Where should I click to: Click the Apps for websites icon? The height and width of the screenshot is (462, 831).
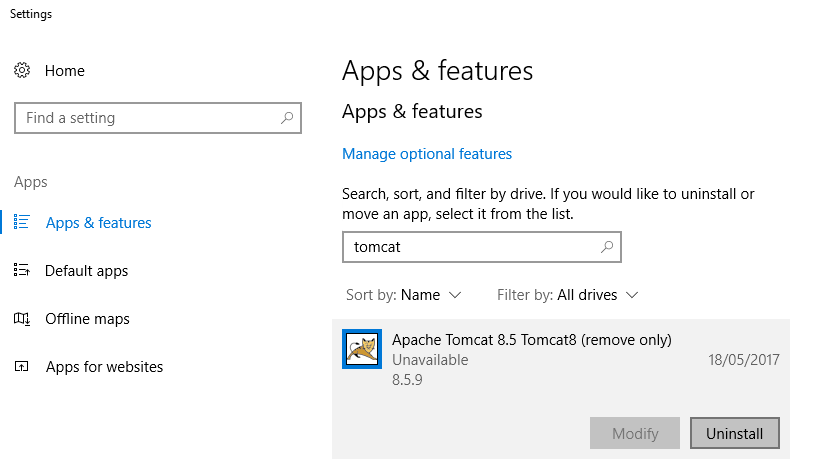pos(22,366)
